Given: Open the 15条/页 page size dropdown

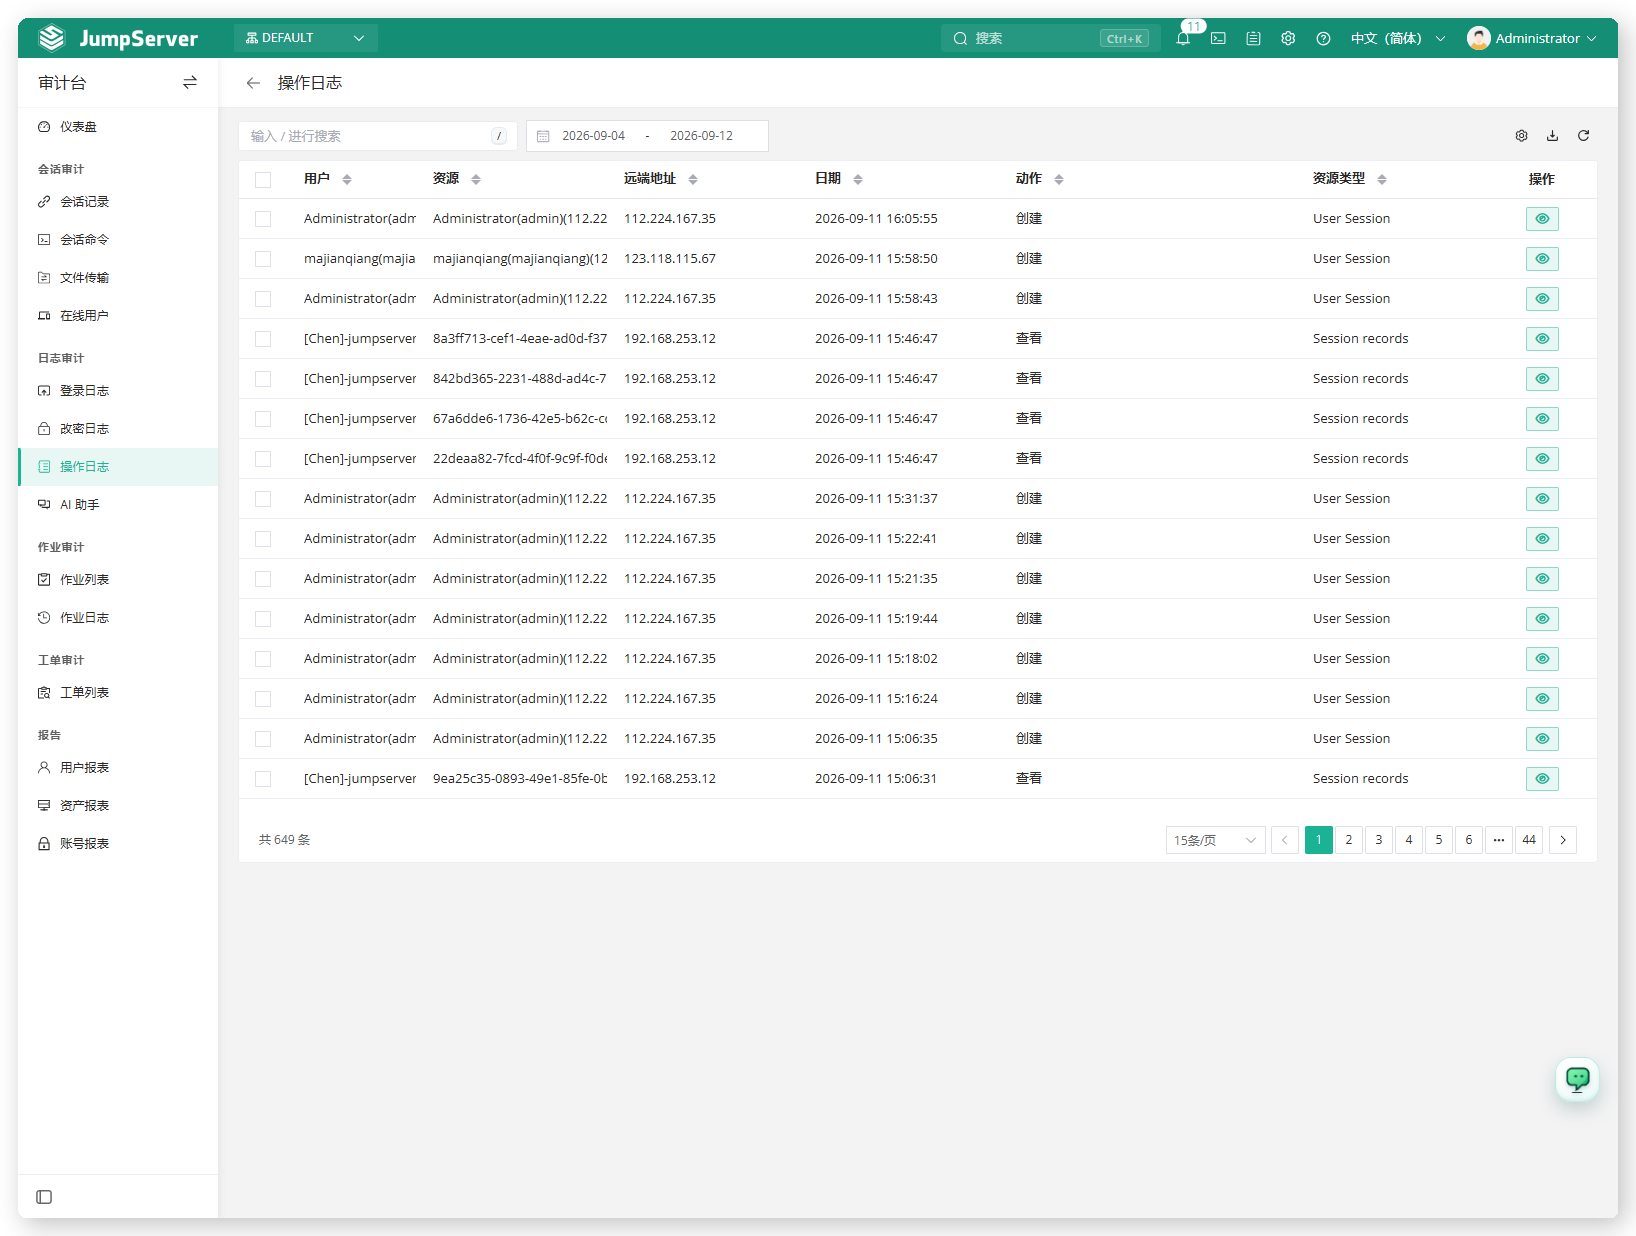Looking at the screenshot, I should (1215, 840).
